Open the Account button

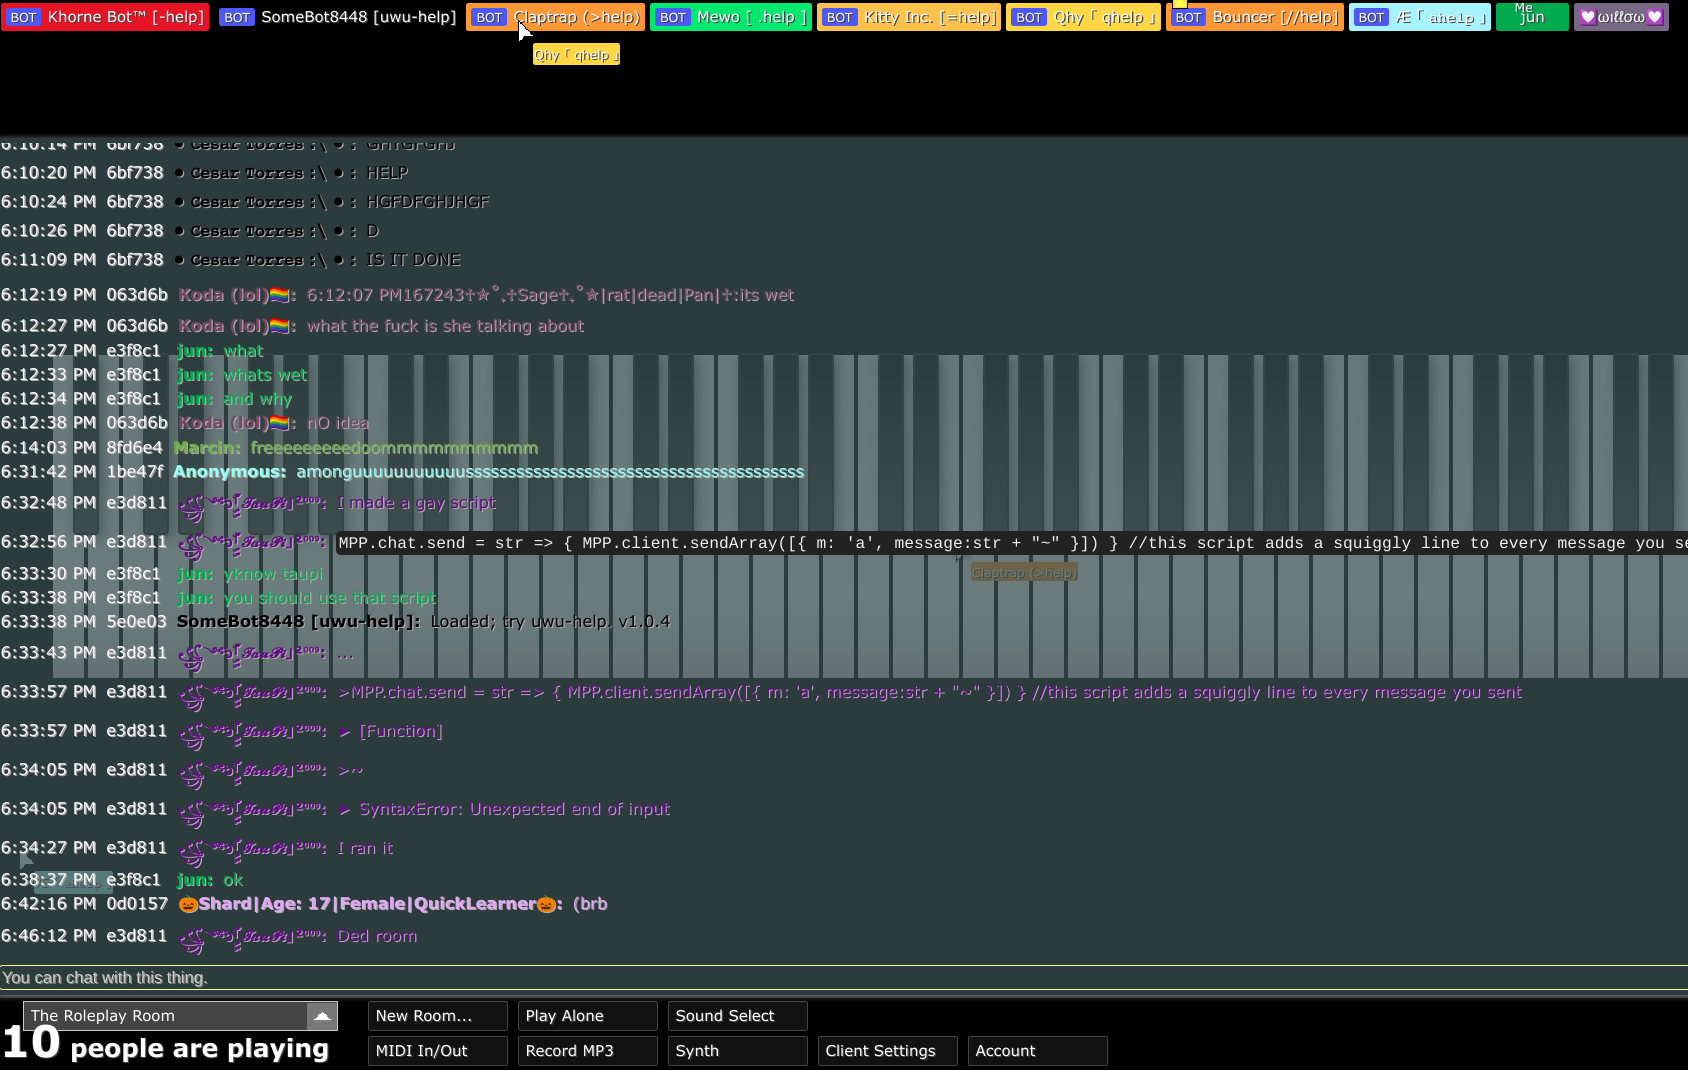(1037, 1051)
